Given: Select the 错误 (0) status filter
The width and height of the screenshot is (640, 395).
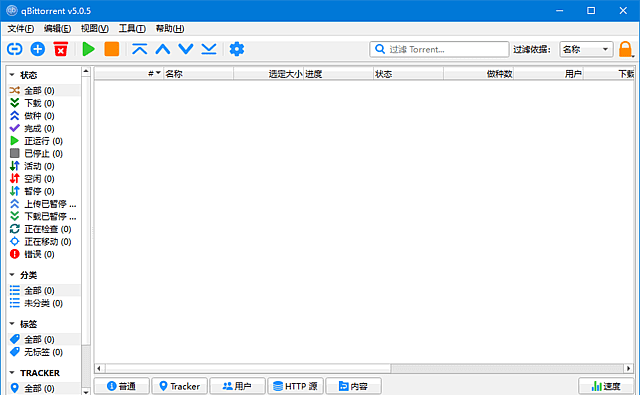Looking at the screenshot, I should [44, 255].
